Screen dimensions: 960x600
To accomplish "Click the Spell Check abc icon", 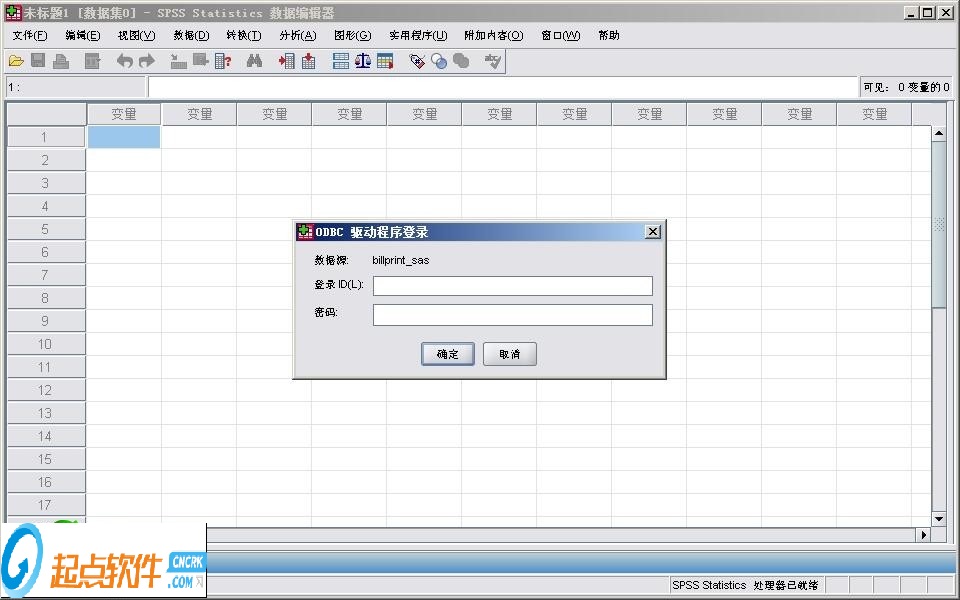I will [493, 61].
